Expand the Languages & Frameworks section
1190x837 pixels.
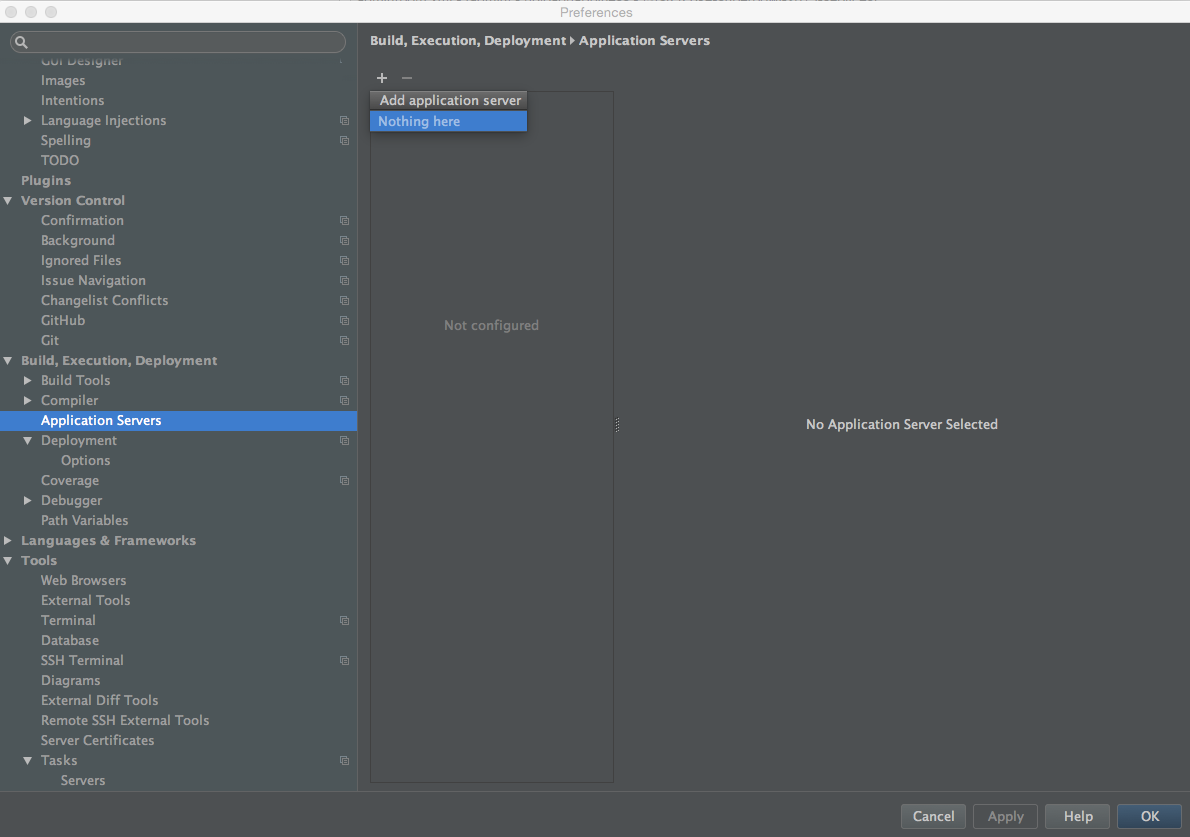8,541
